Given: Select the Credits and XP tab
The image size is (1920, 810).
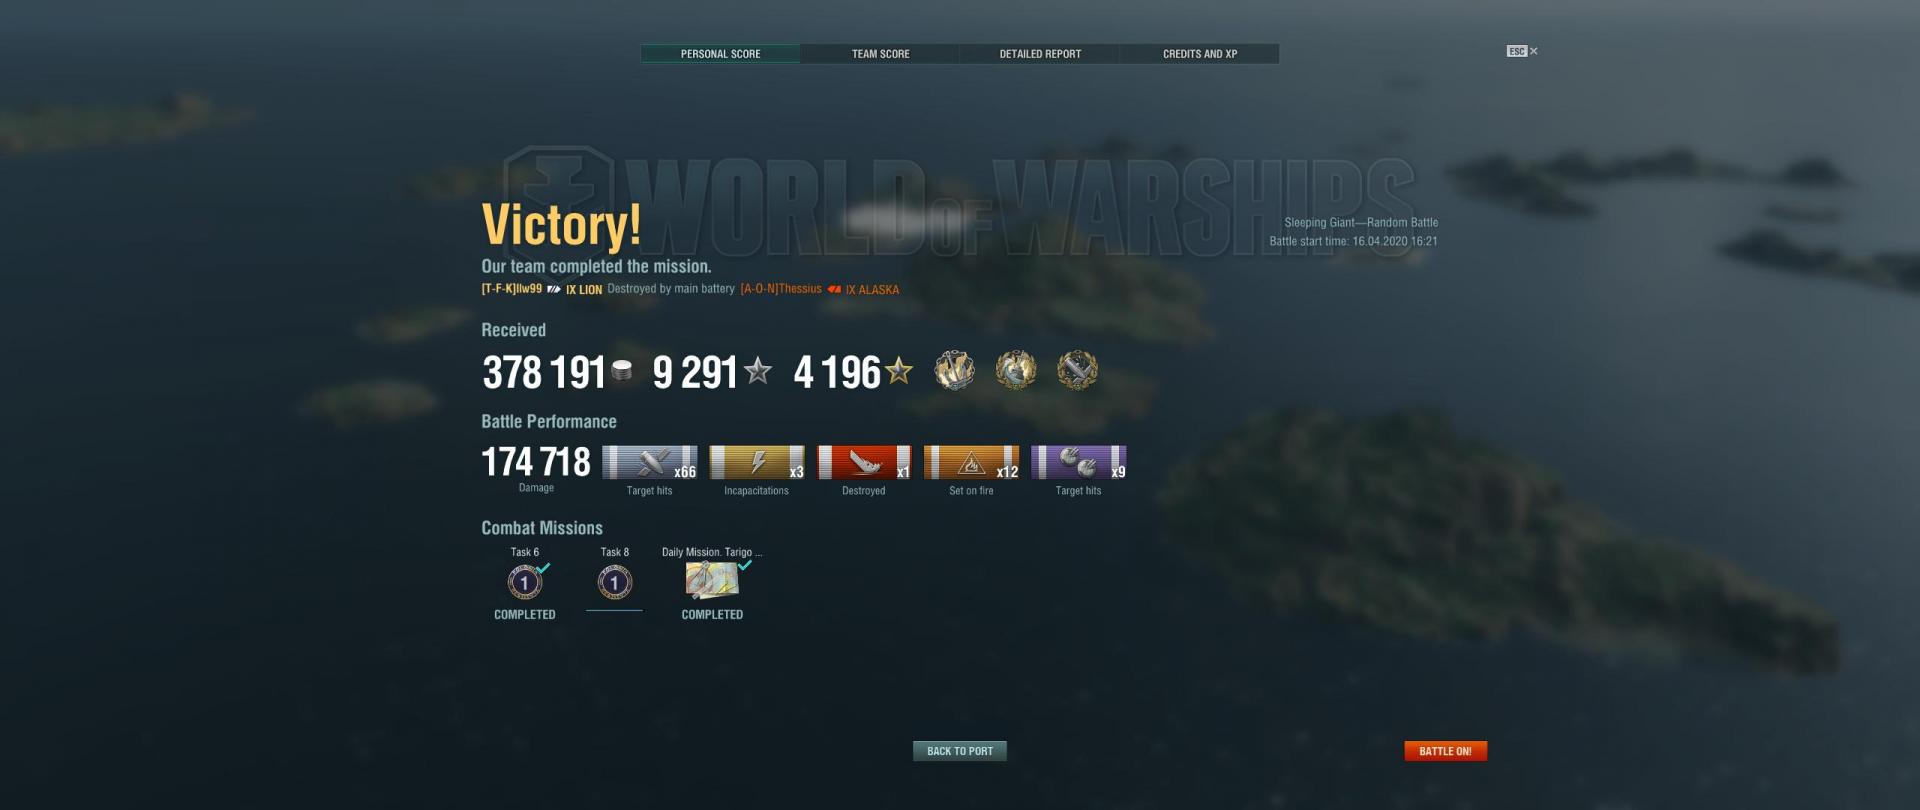Looking at the screenshot, I should coord(1200,54).
